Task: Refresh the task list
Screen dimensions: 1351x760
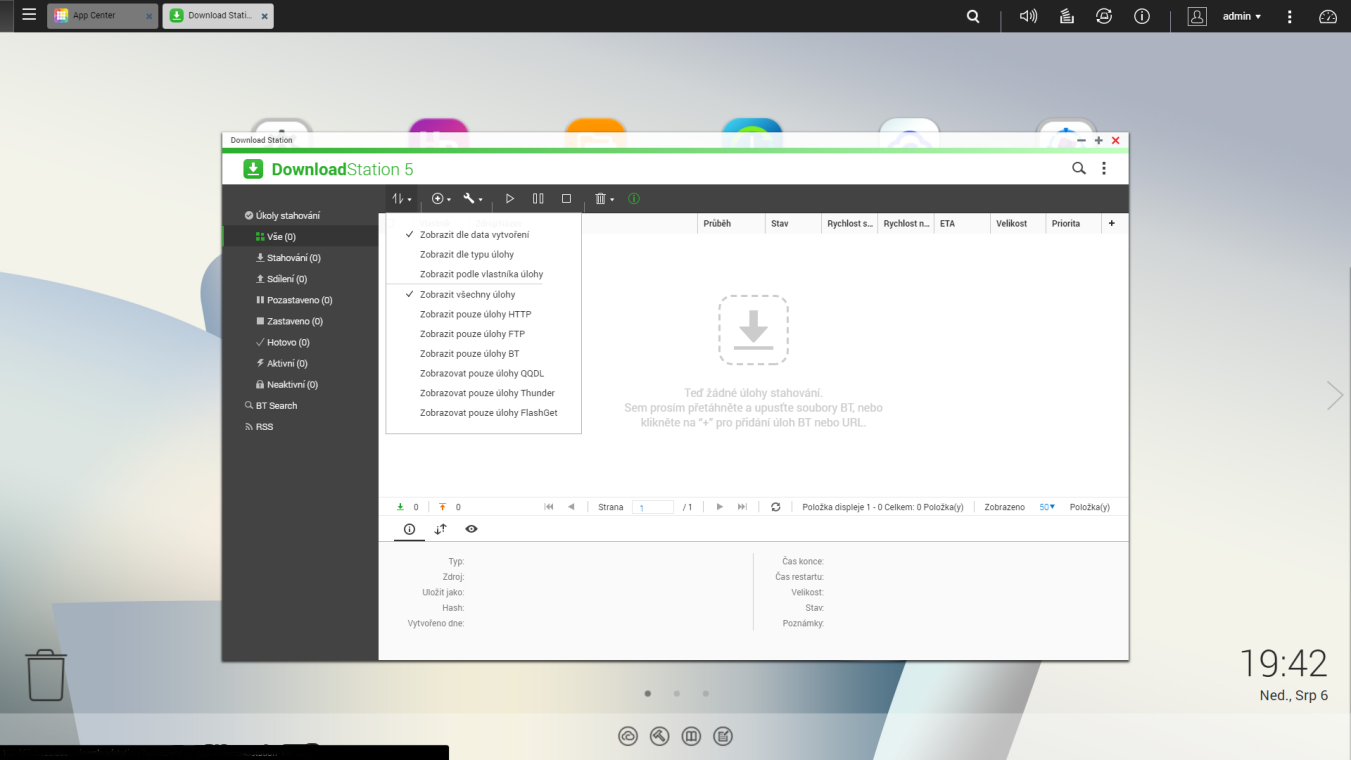Action: pyautogui.click(x=776, y=507)
